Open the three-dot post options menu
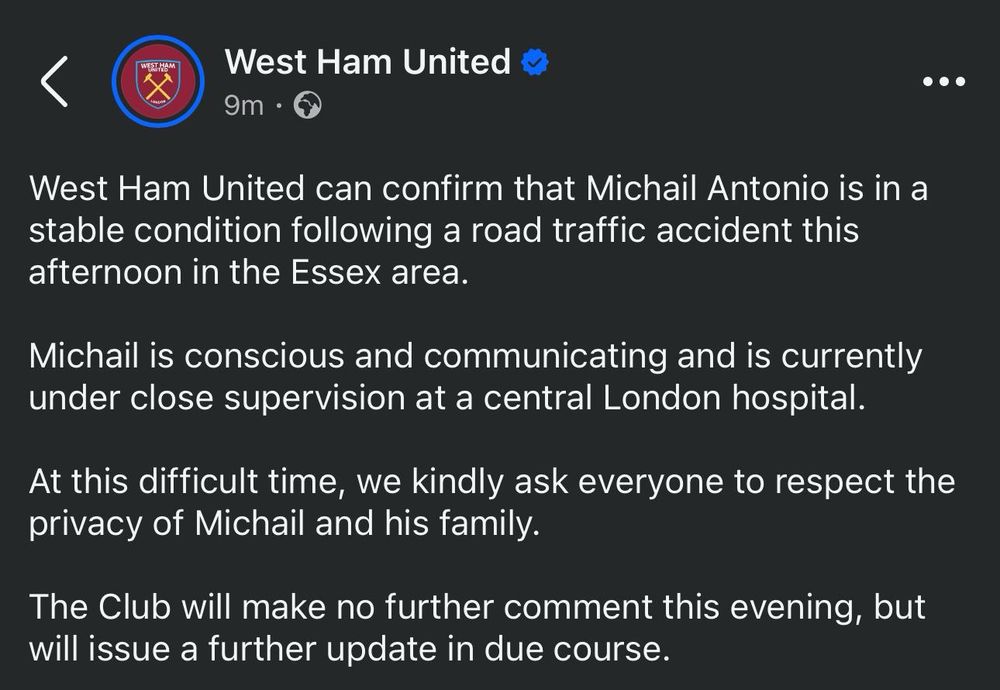The width and height of the screenshot is (1000, 690). coord(945,82)
